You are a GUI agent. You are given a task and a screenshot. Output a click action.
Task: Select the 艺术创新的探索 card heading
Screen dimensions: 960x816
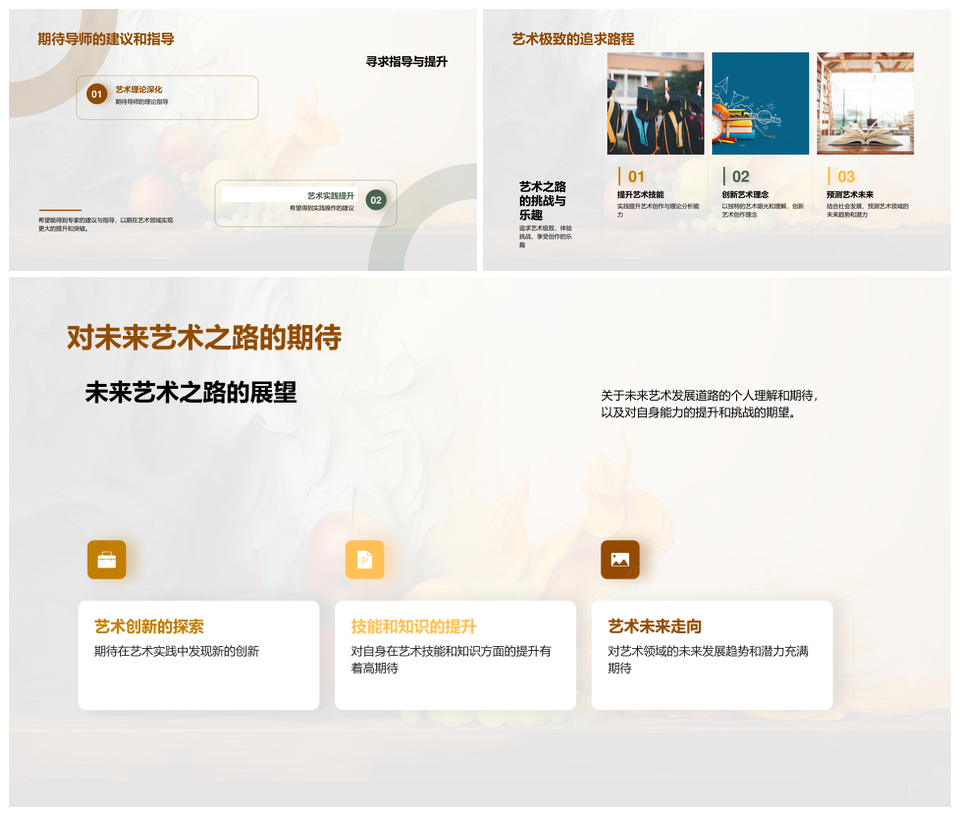click(149, 627)
